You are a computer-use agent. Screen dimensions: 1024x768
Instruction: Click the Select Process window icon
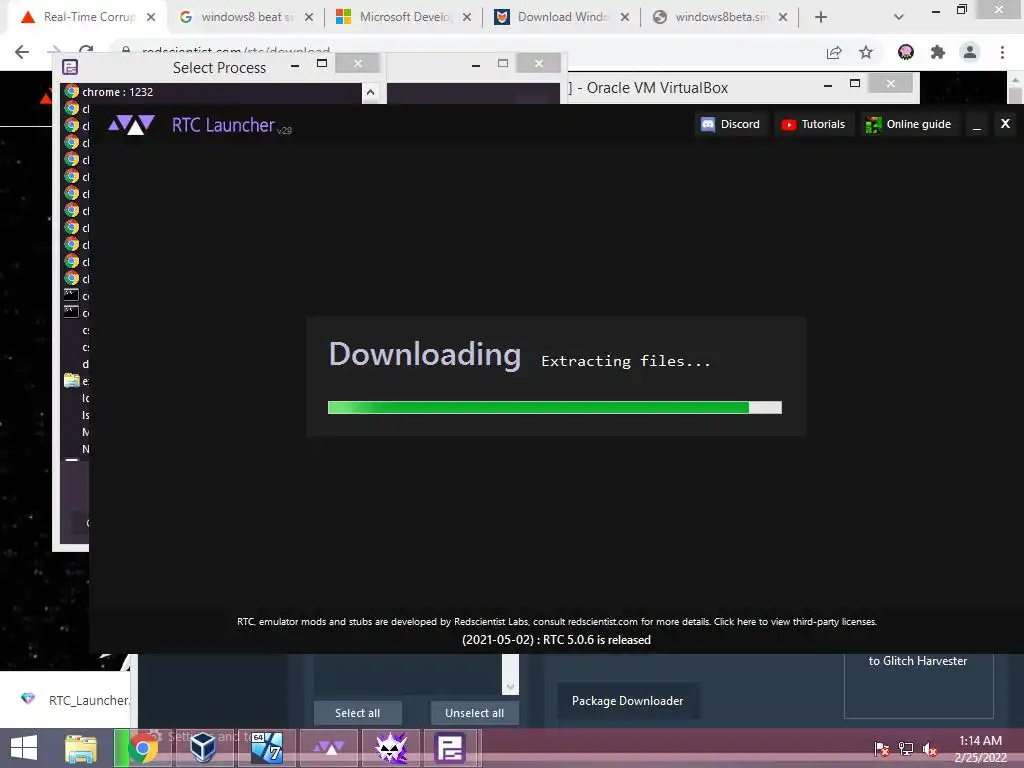[x=70, y=67]
